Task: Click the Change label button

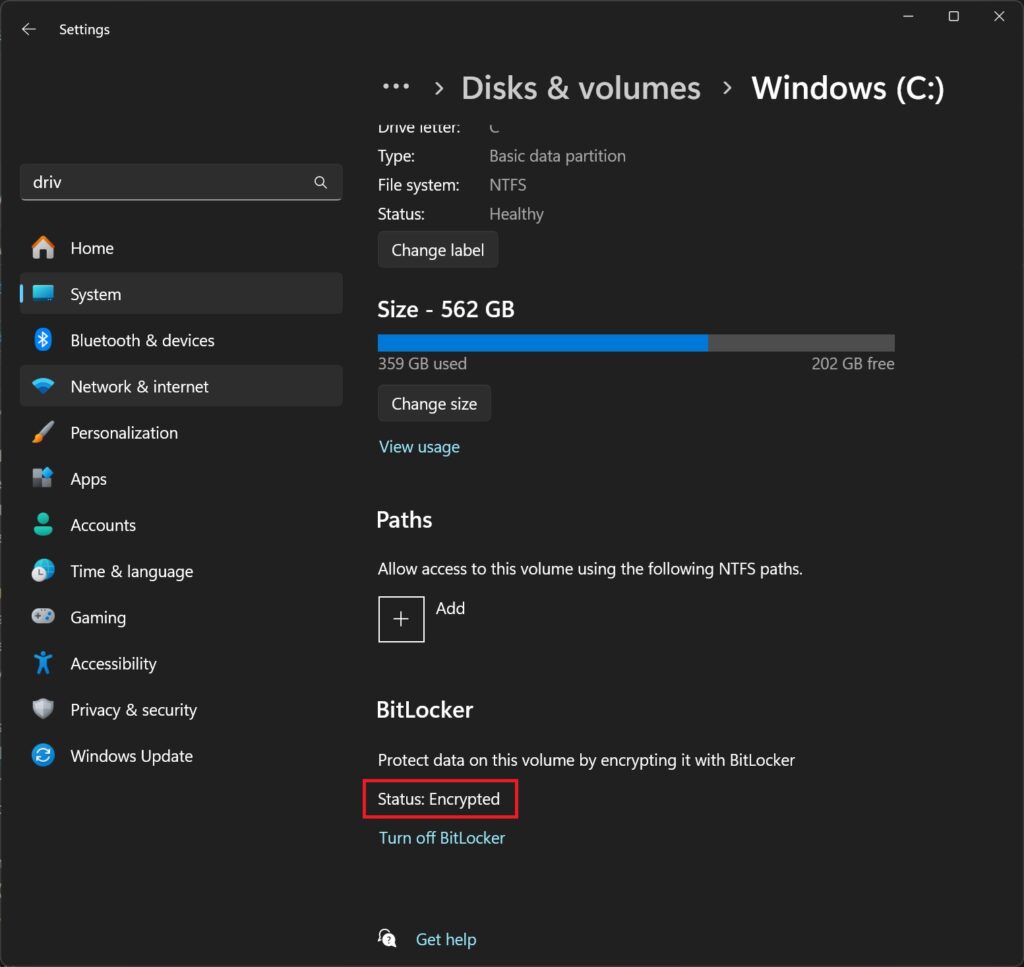Action: [437, 249]
